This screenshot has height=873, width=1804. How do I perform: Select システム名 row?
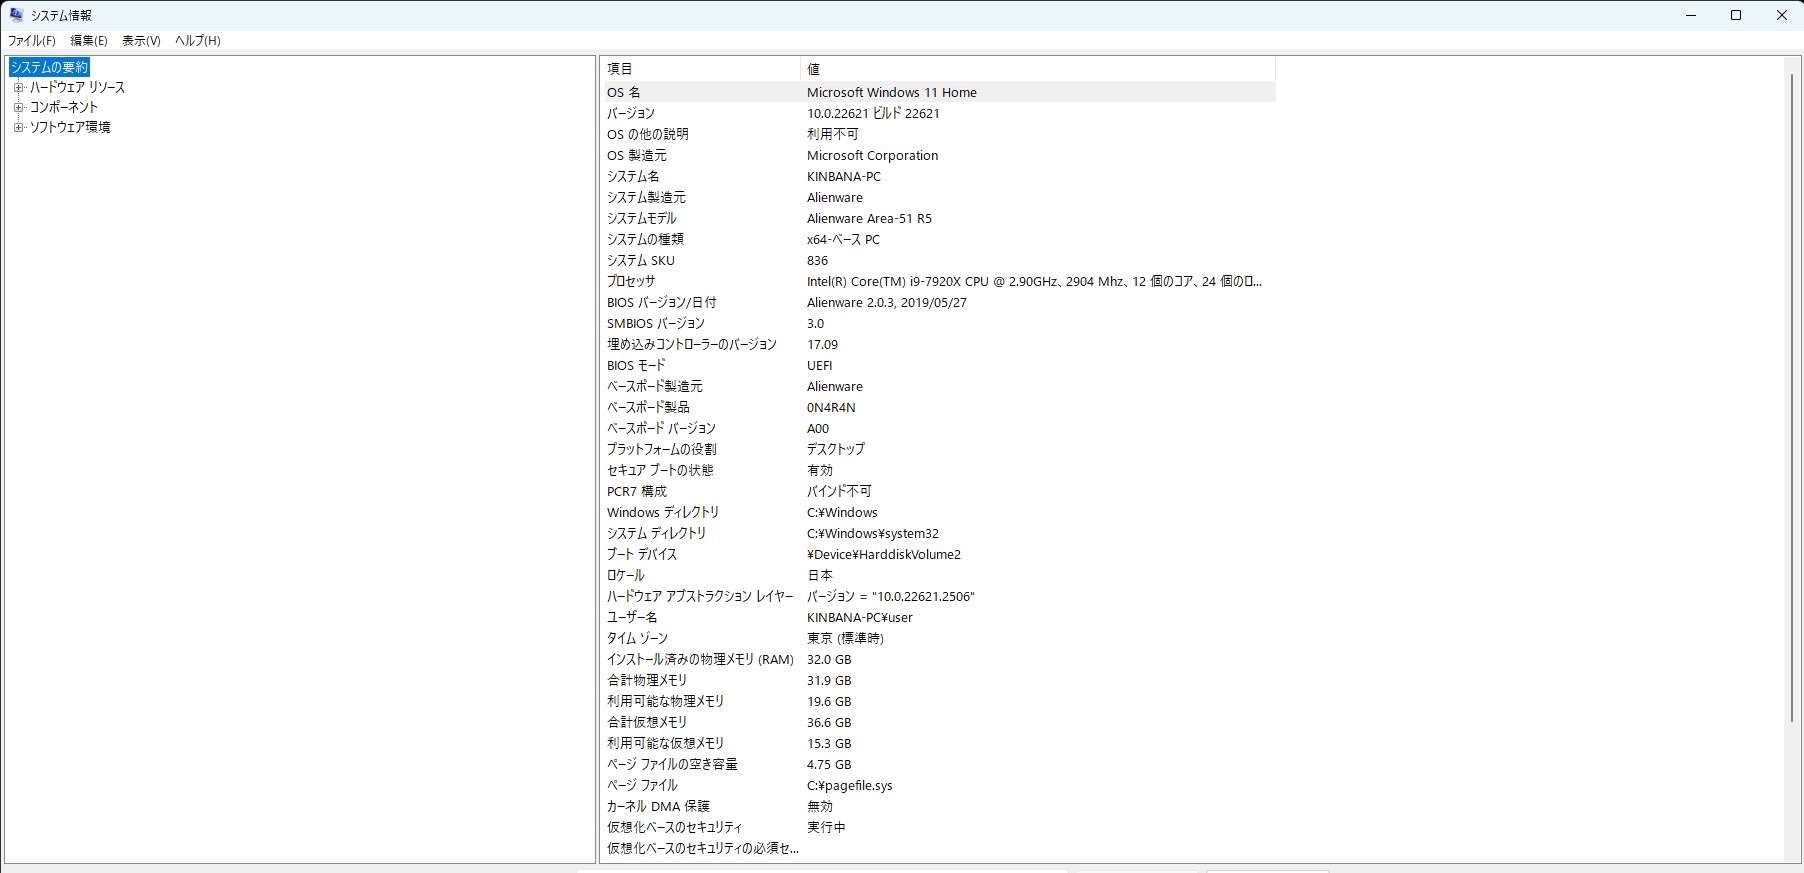click(x=938, y=176)
